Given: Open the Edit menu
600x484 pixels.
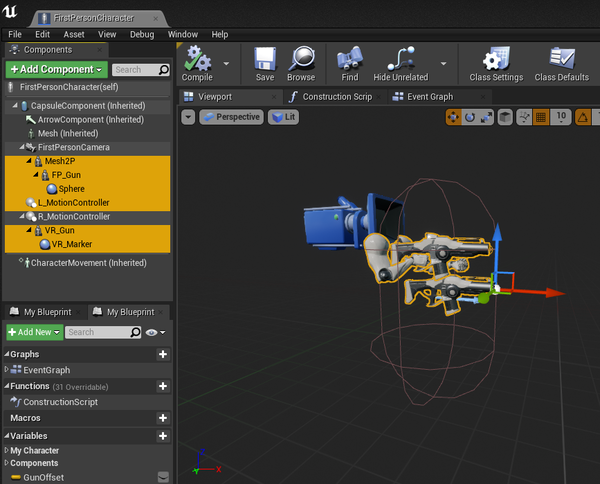Looking at the screenshot, I should click(x=42, y=34).
